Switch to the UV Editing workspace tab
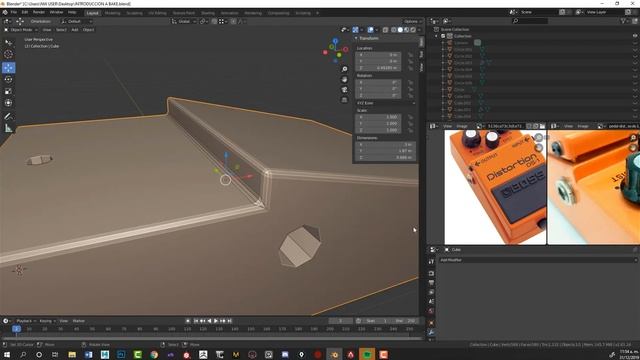Viewport: 640px width, 360px height. point(157,13)
